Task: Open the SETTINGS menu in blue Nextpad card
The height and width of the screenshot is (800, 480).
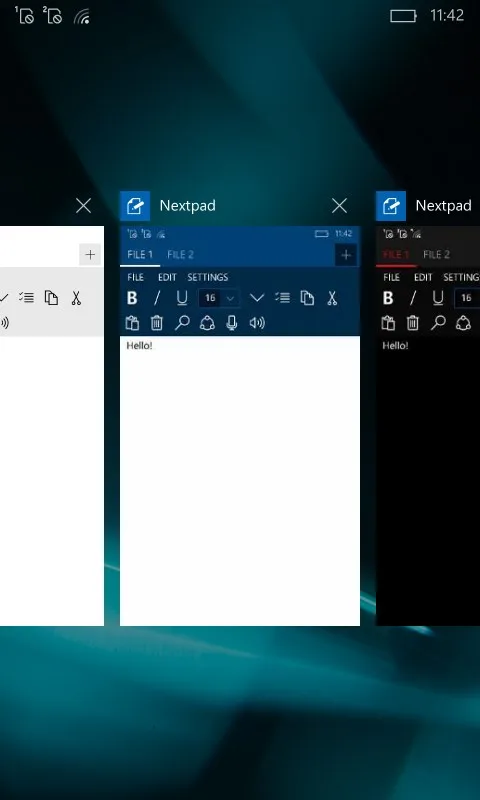Action: click(x=208, y=277)
